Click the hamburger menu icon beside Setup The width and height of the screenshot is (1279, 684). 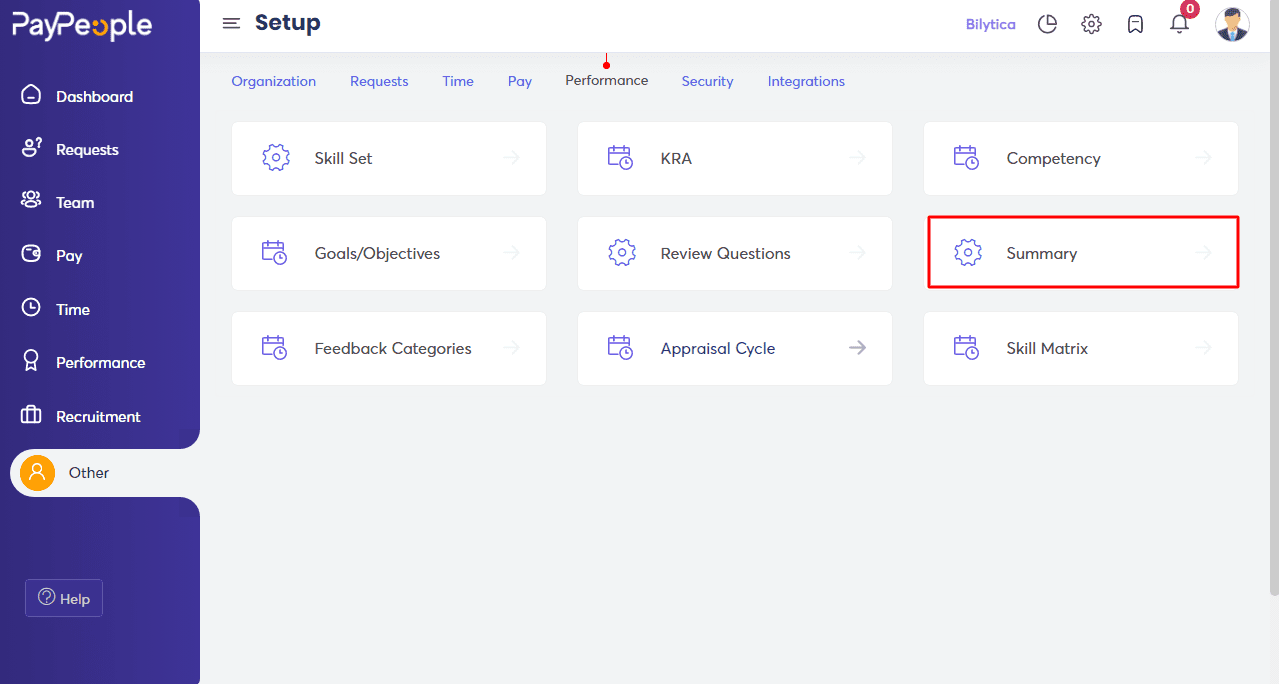[x=231, y=23]
